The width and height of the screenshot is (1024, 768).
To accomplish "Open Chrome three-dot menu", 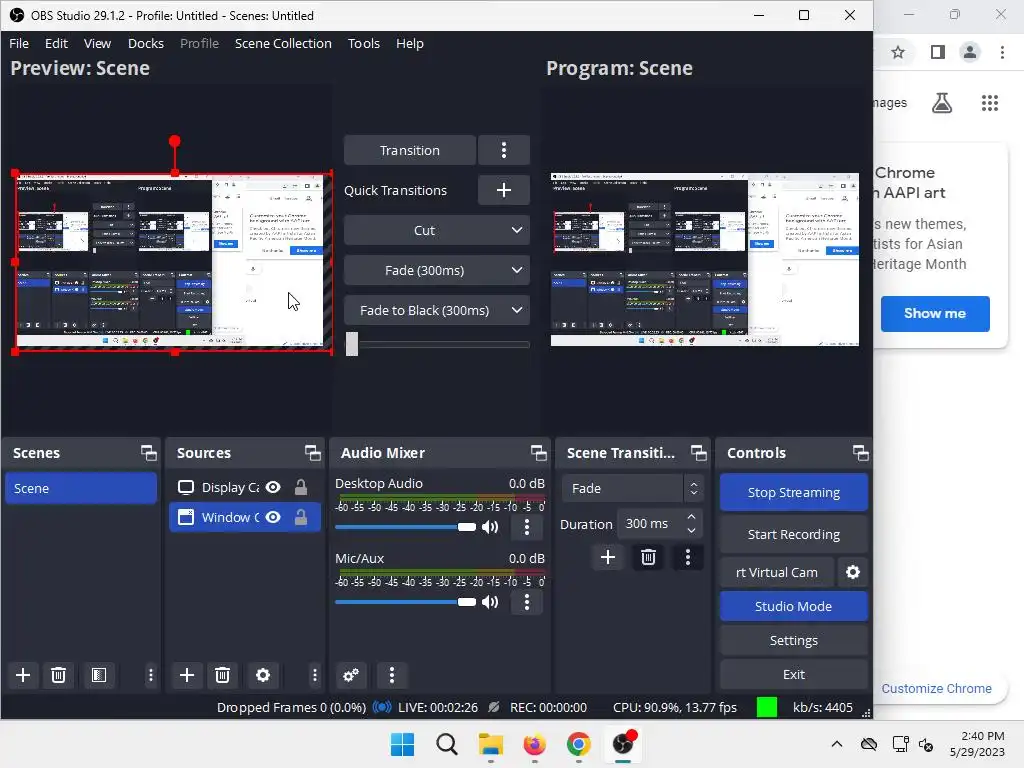I will click(1002, 52).
